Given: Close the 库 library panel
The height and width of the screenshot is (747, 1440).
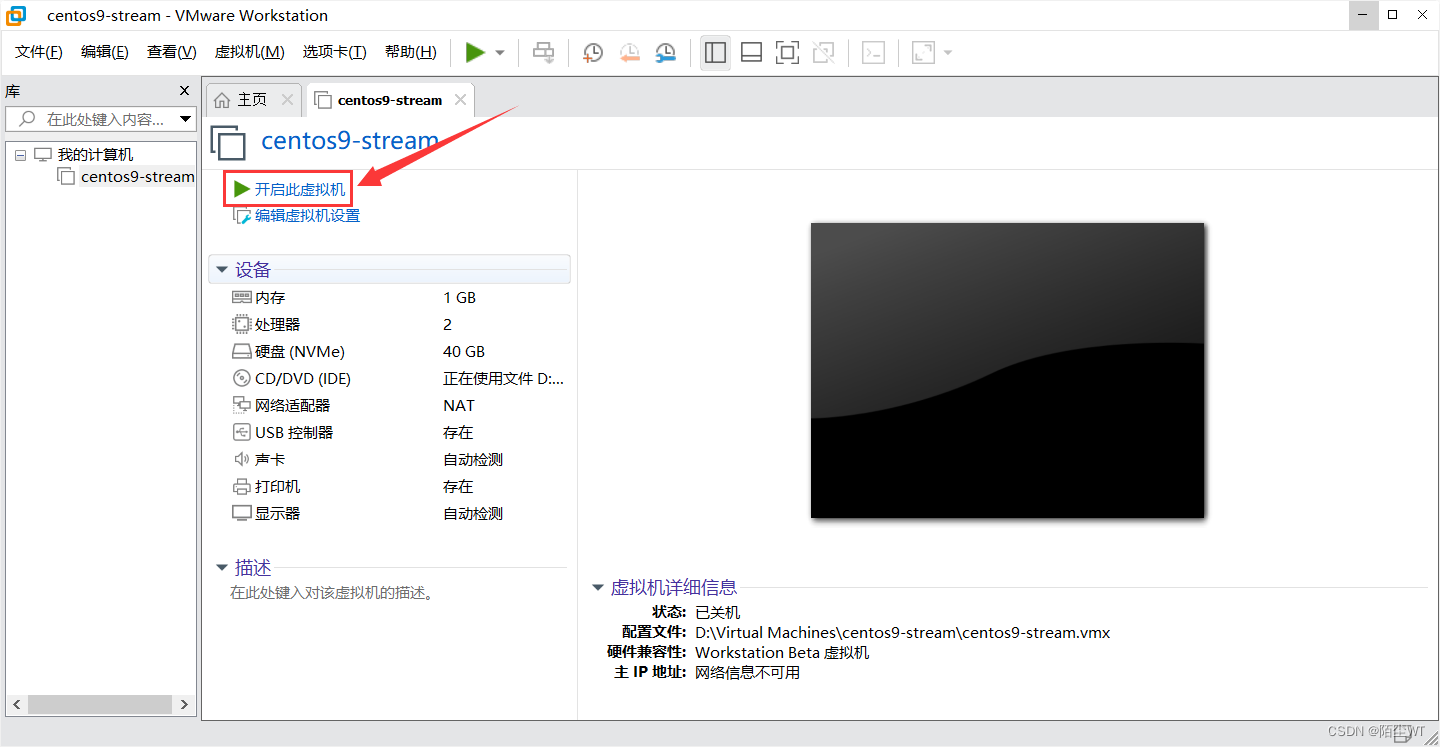Looking at the screenshot, I should point(184,91).
